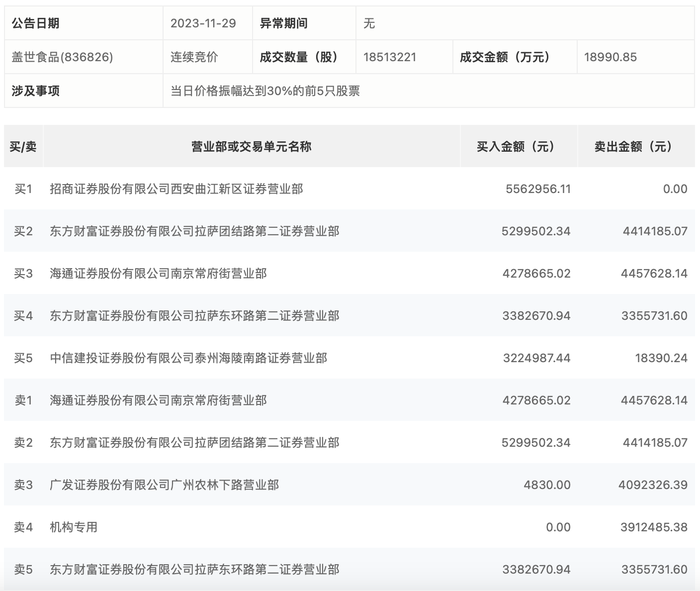Select 3382670.94 in the 买4 row
This screenshot has width=700, height=591.
pos(537,316)
